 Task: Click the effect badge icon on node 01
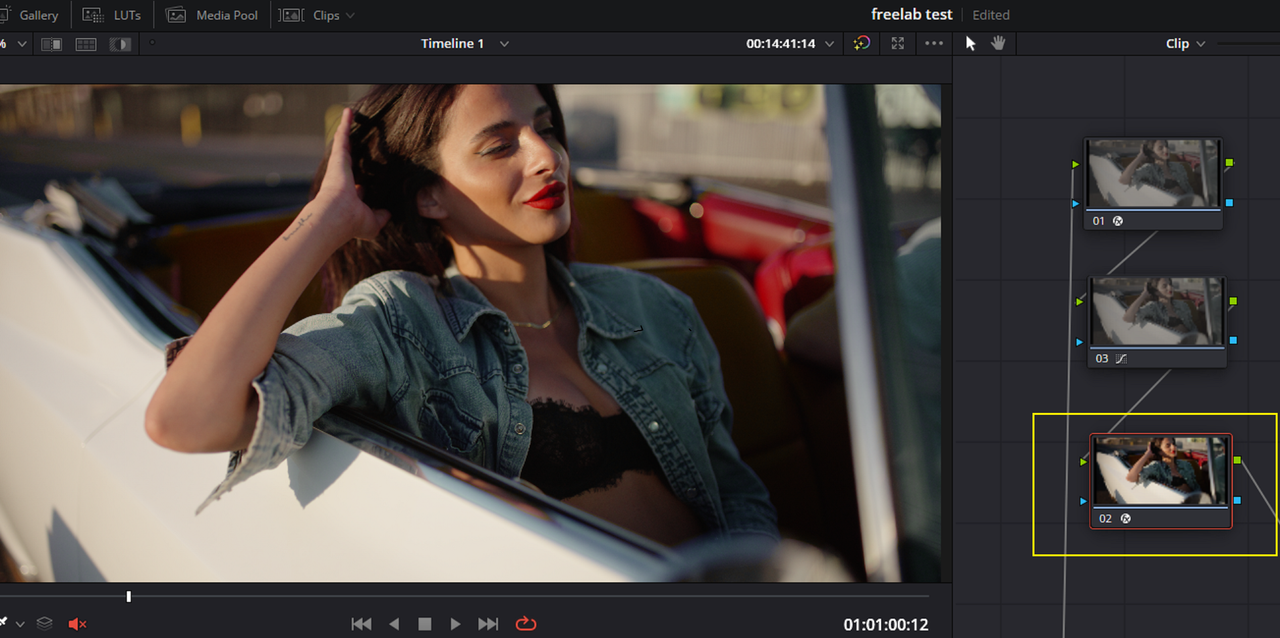tap(1118, 221)
